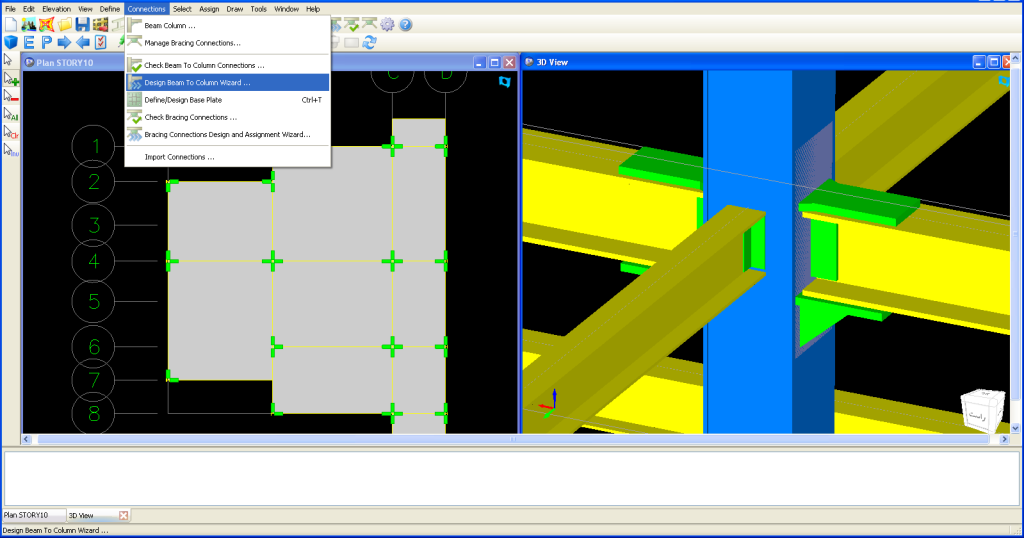Click the Save floppy disk icon
Viewport: 1024px width, 538px height.
click(x=82, y=24)
